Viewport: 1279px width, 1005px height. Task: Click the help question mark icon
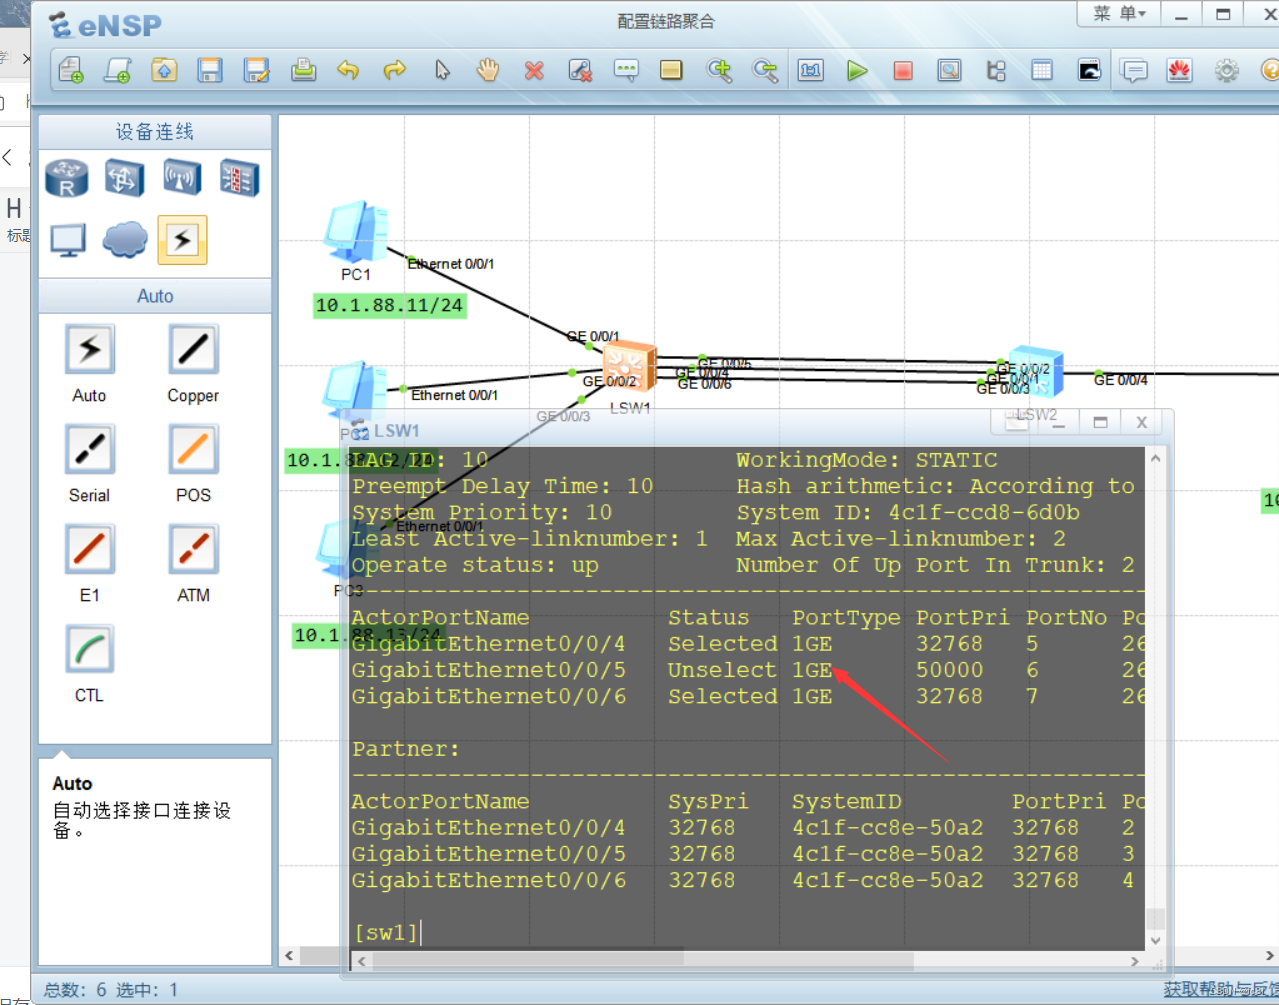pyautogui.click(x=1270, y=70)
